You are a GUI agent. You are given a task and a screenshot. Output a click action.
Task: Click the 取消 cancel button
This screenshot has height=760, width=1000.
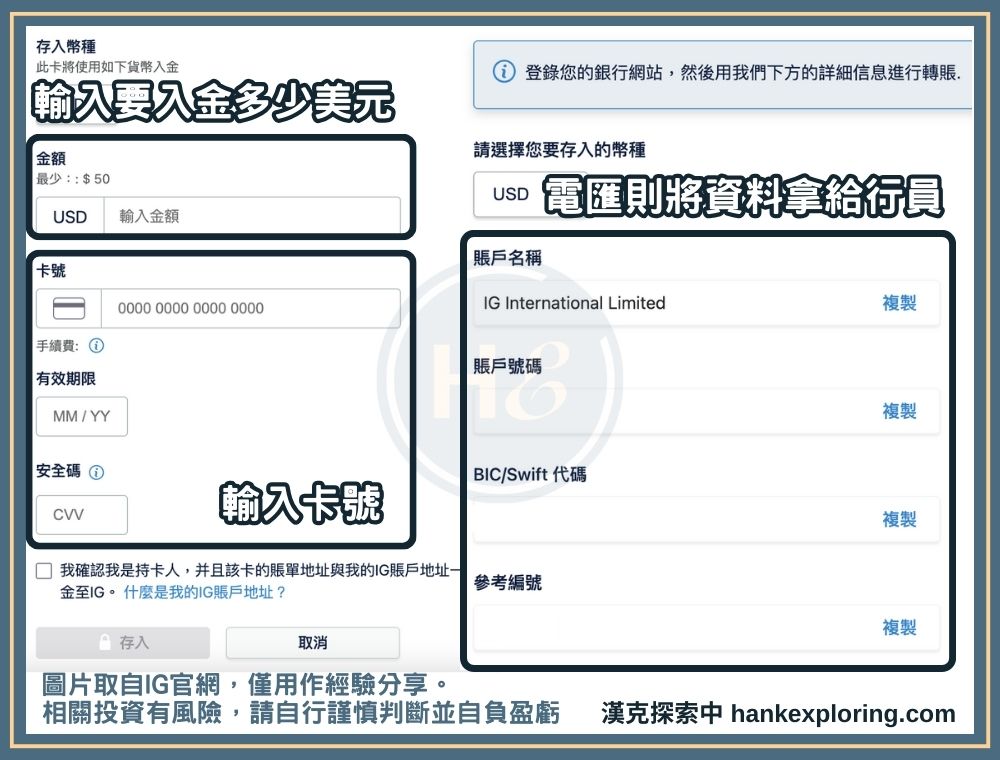pyautogui.click(x=312, y=643)
